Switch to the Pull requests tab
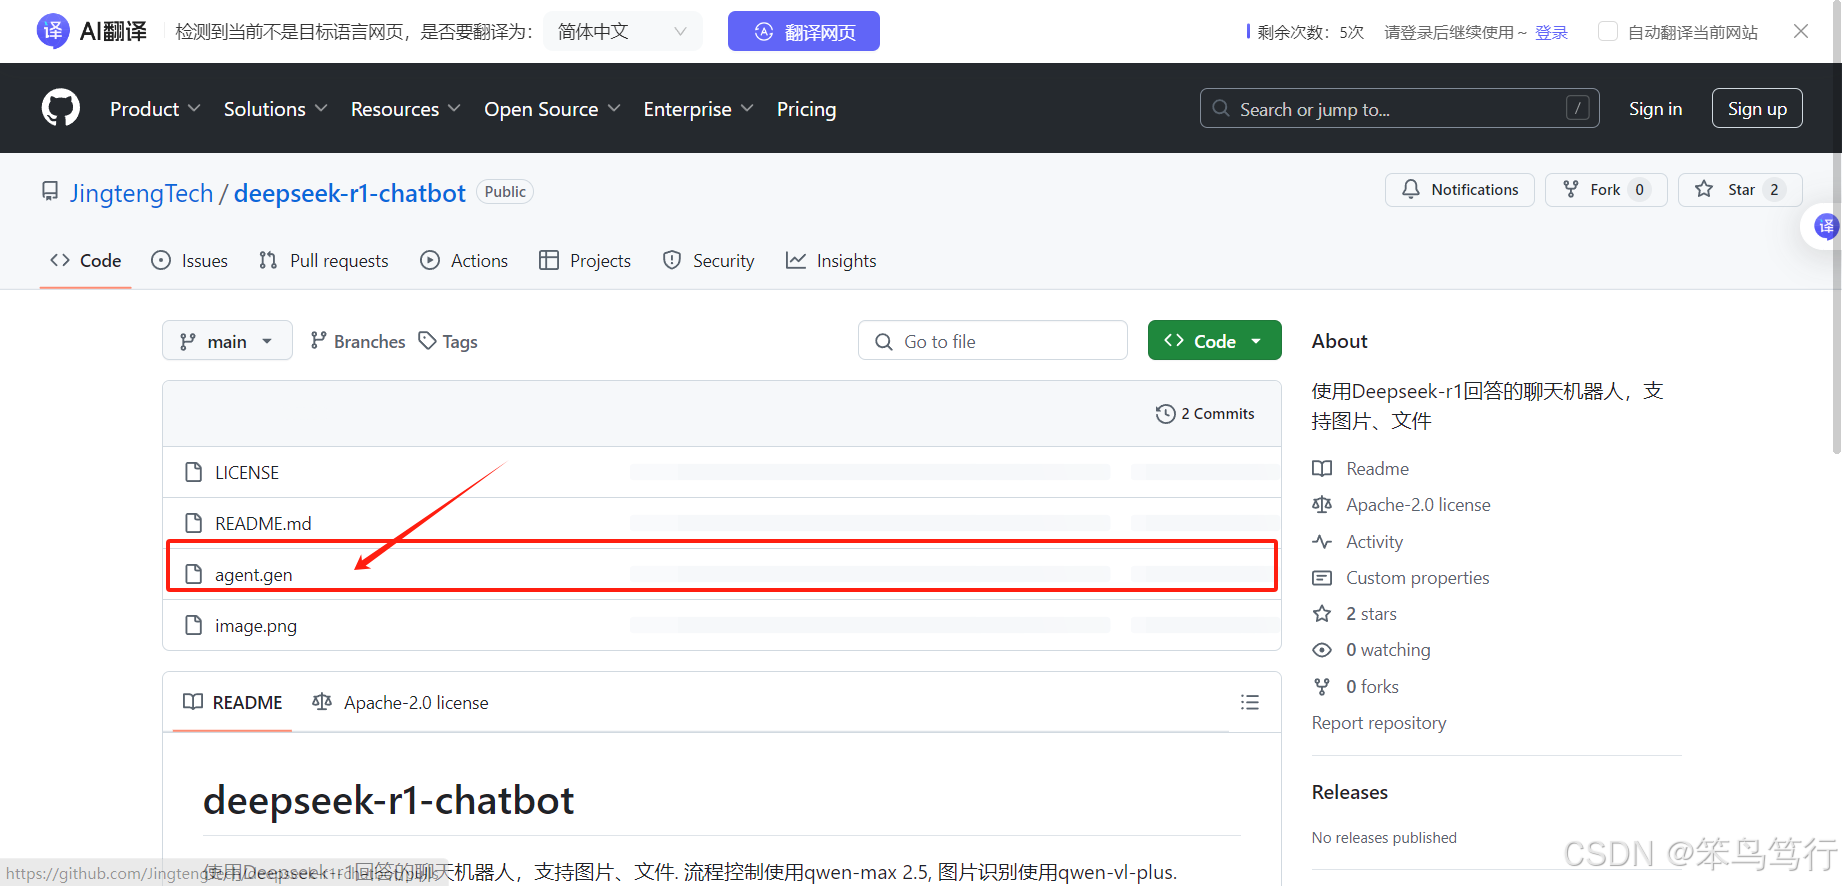1842x886 pixels. pyautogui.click(x=323, y=261)
